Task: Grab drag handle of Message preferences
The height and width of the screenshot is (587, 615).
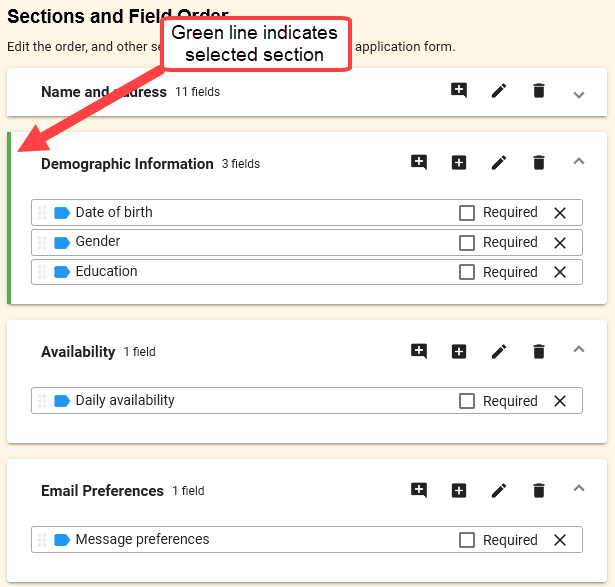Action: click(x=42, y=540)
